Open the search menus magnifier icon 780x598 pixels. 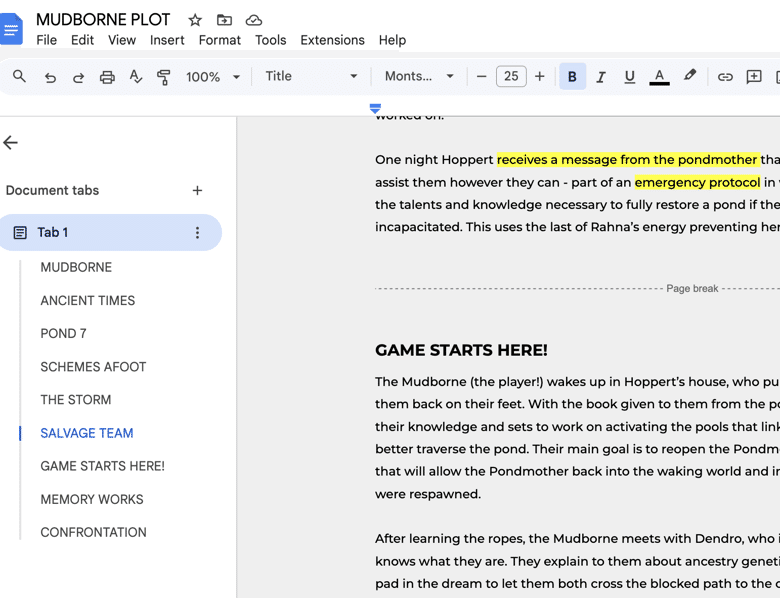19,77
